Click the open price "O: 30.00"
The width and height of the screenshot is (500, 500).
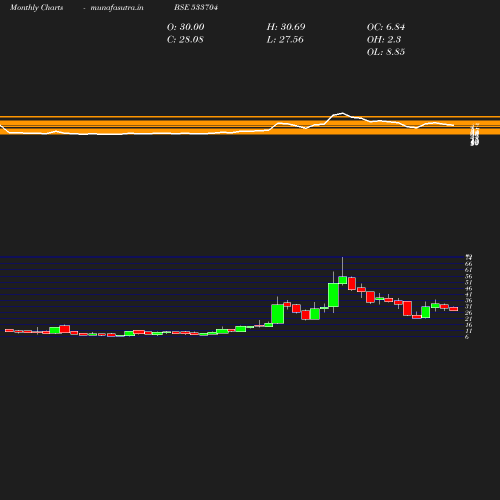[186, 27]
